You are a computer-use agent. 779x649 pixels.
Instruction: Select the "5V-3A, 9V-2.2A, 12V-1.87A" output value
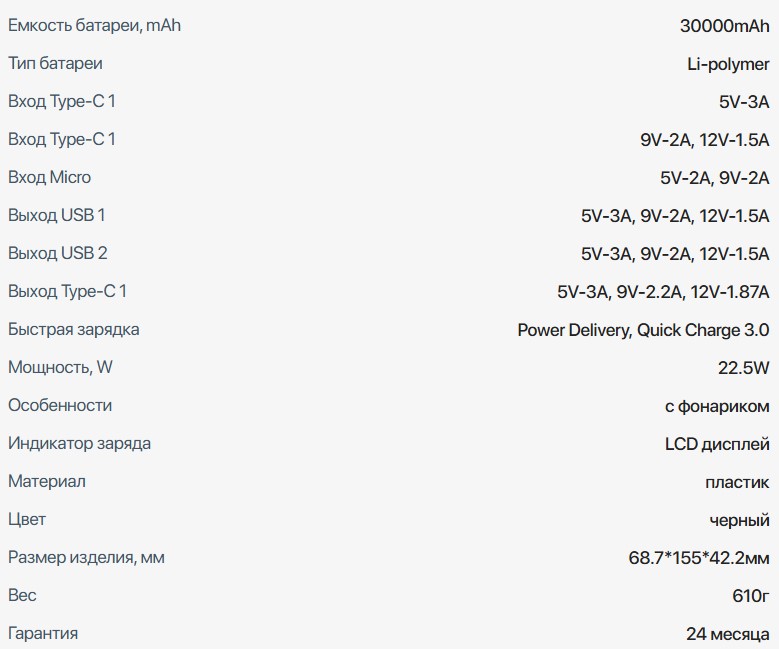(x=663, y=292)
